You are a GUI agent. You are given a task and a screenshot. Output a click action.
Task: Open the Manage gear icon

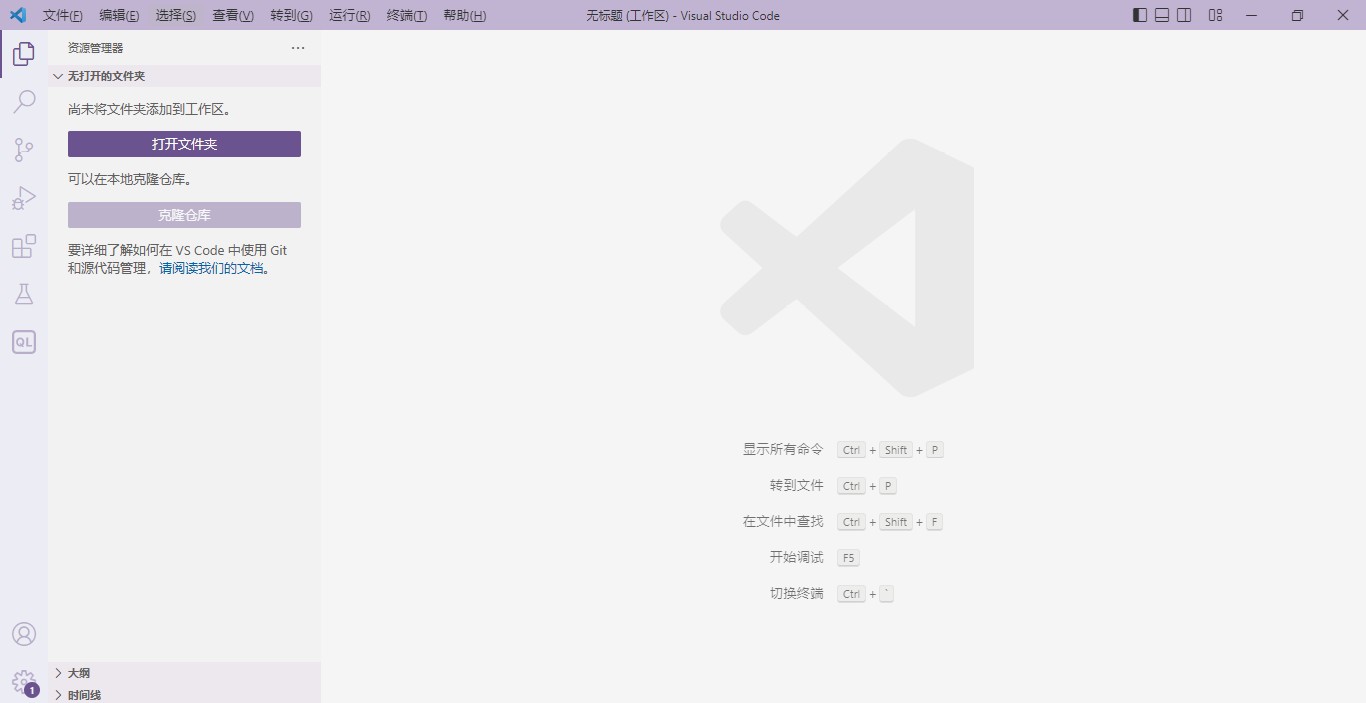coord(23,682)
